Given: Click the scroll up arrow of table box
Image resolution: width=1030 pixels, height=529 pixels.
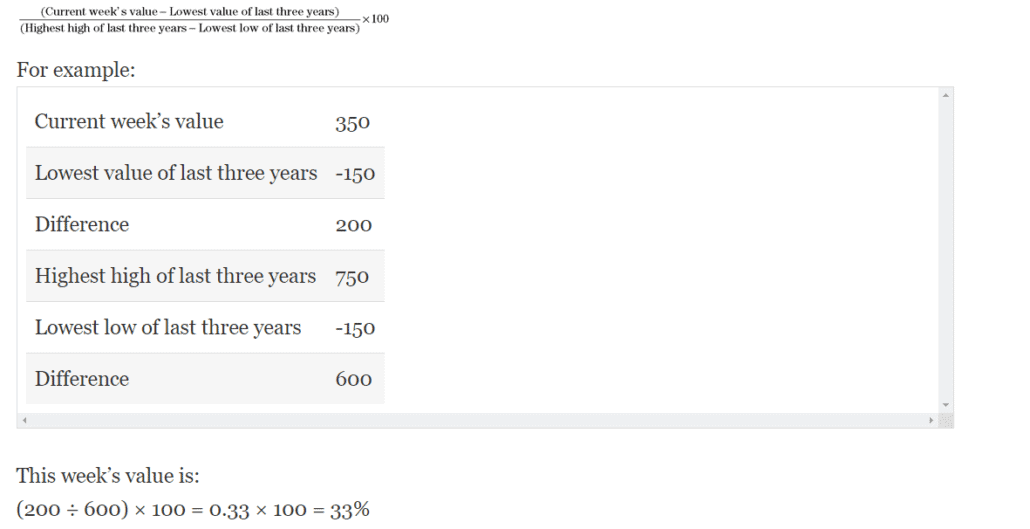Looking at the screenshot, I should click(946, 95).
